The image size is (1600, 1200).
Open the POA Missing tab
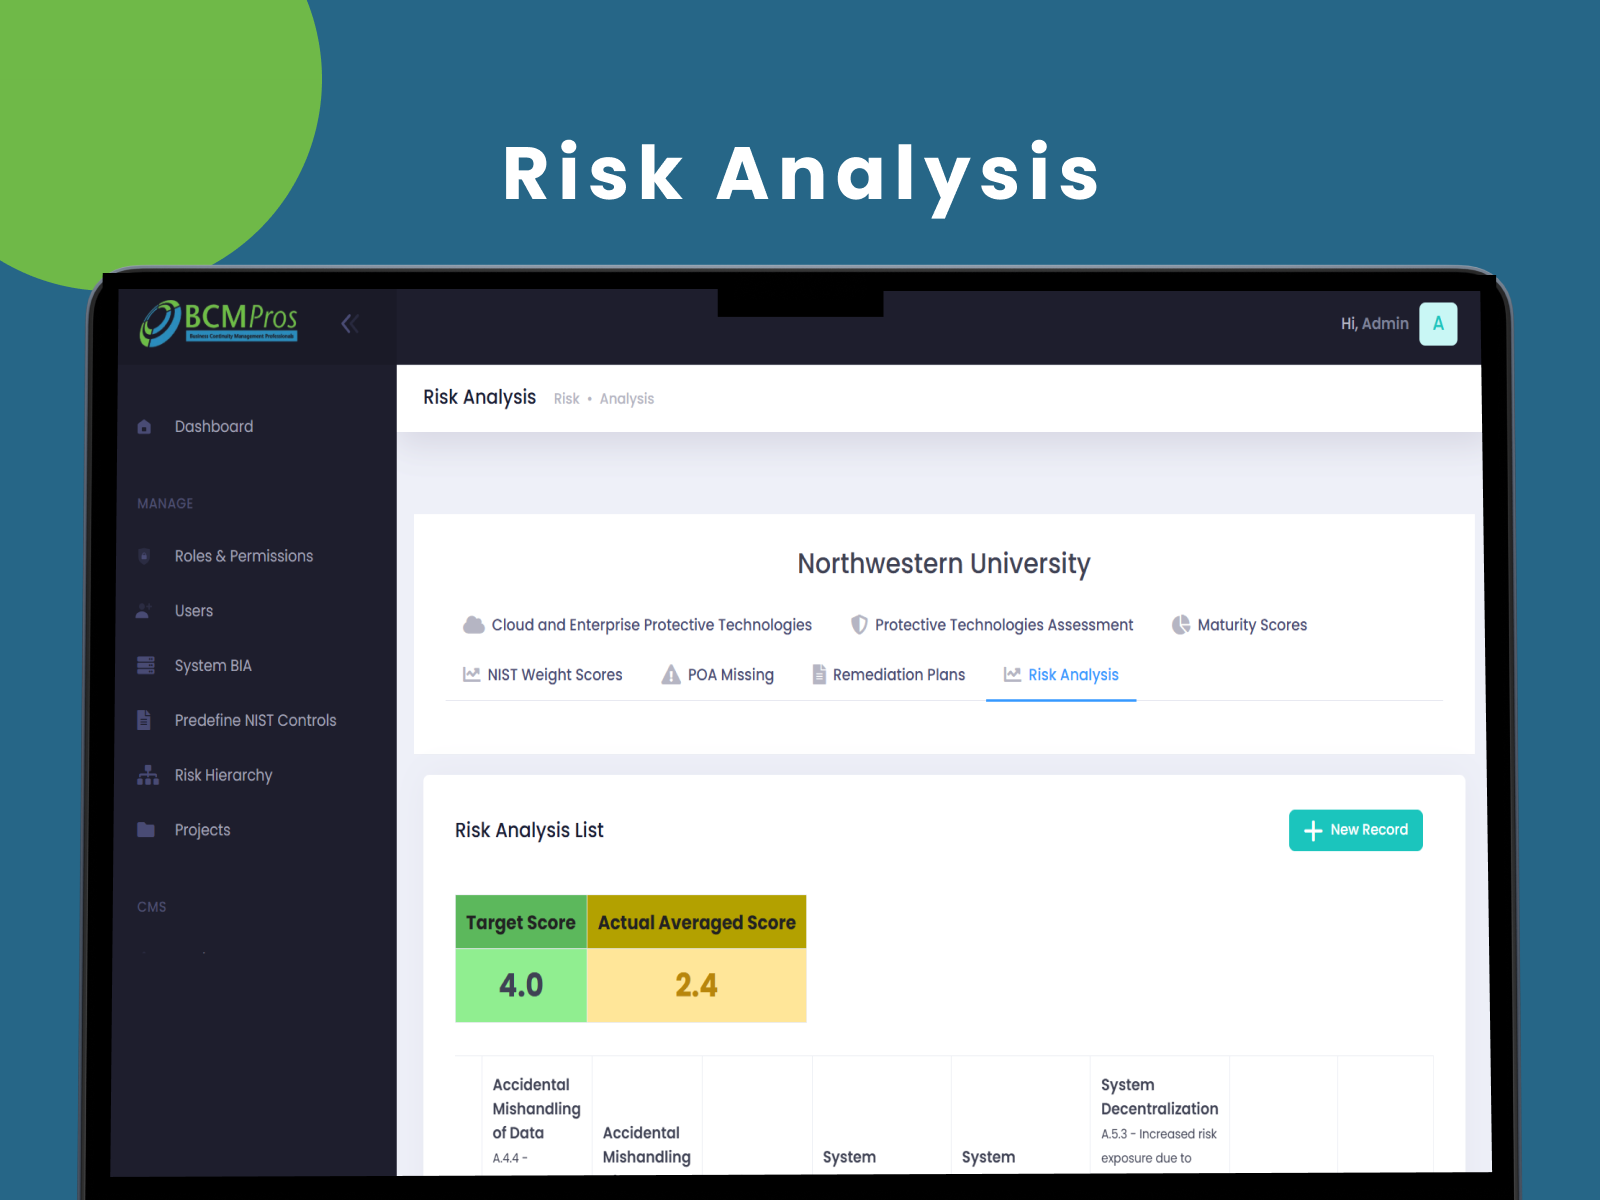(718, 675)
